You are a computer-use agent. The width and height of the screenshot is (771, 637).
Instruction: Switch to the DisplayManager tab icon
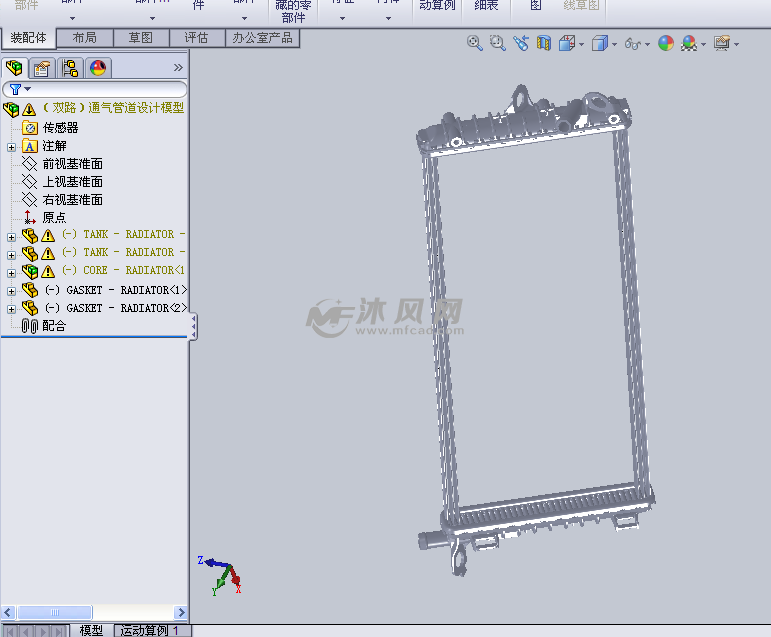click(98, 68)
